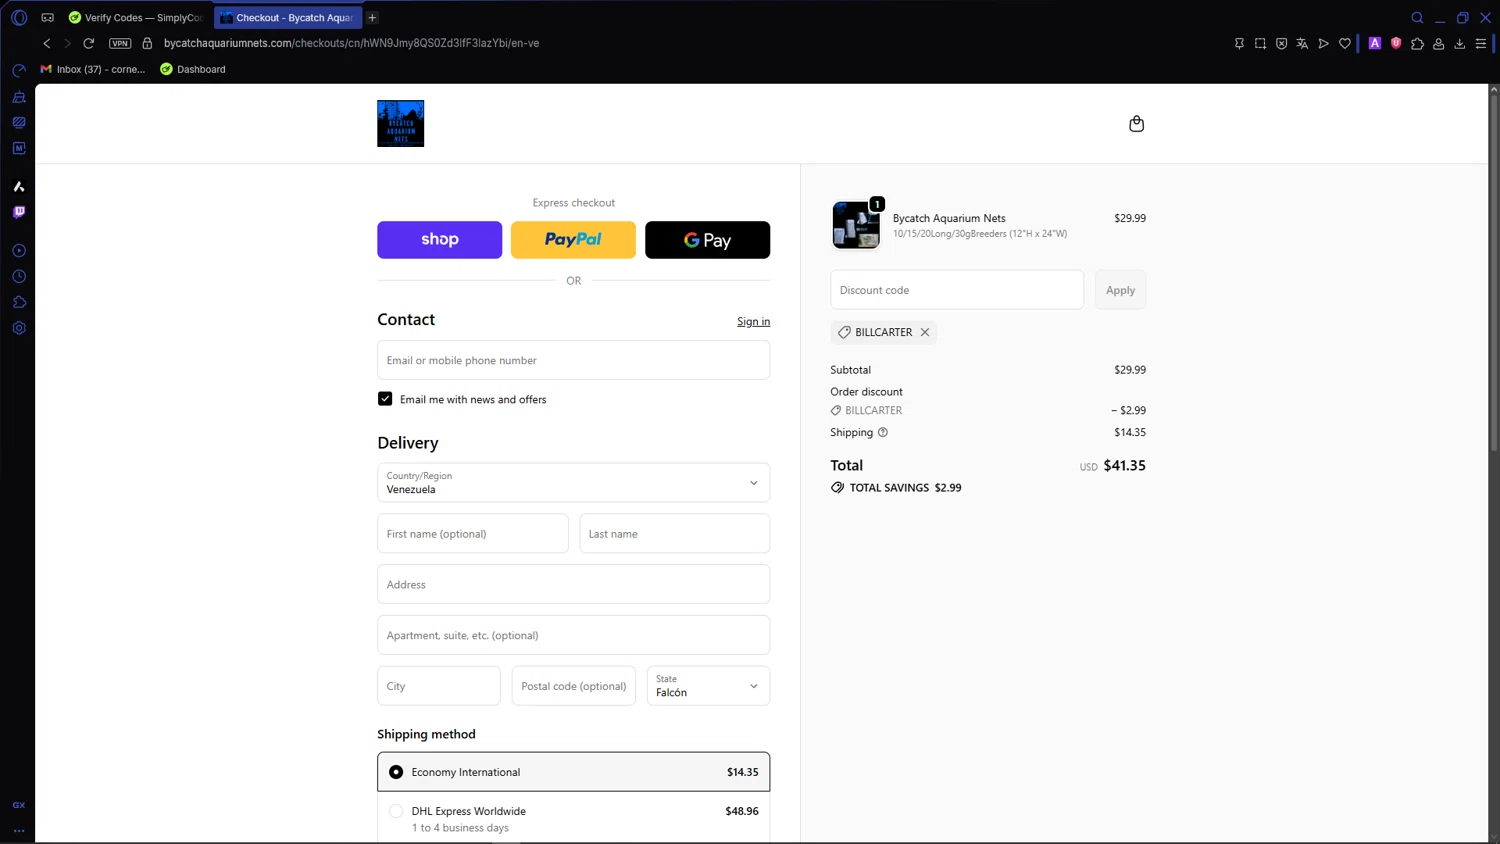The height and width of the screenshot is (844, 1500).
Task: Open the State dropdown showing Falcón
Action: pyautogui.click(x=708, y=686)
